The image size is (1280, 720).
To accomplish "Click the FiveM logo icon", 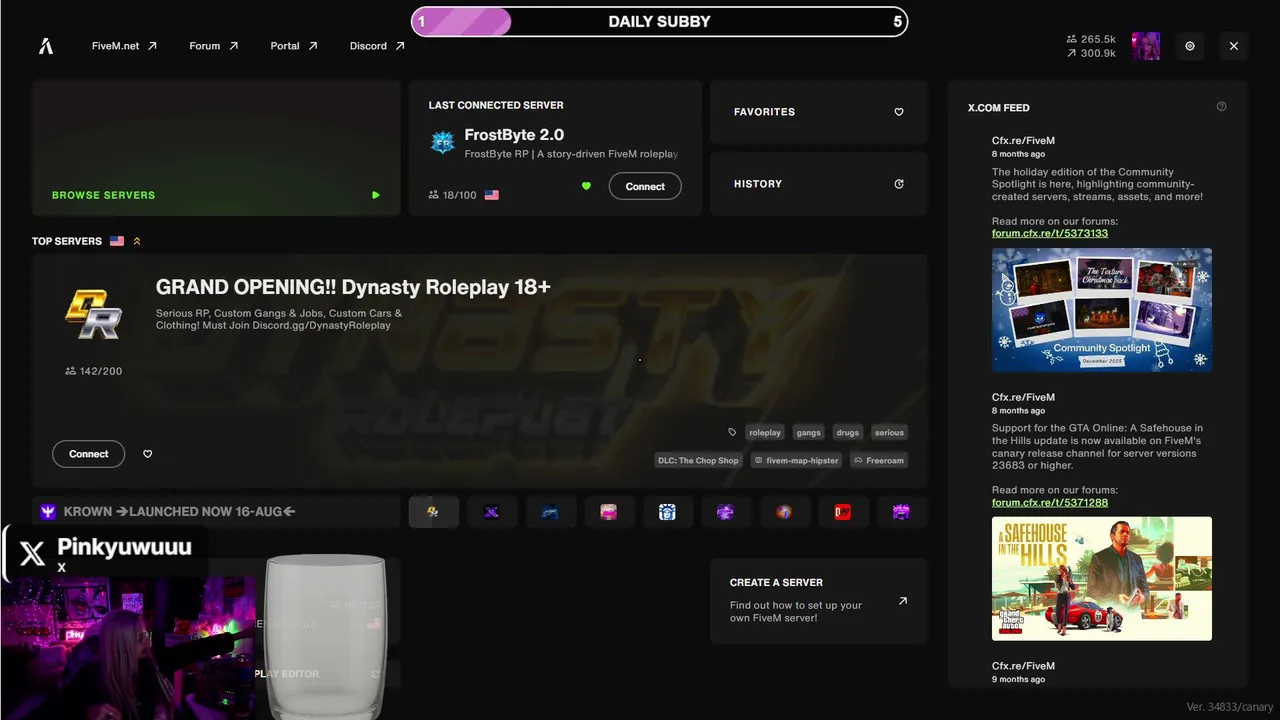I will pyautogui.click(x=46, y=46).
